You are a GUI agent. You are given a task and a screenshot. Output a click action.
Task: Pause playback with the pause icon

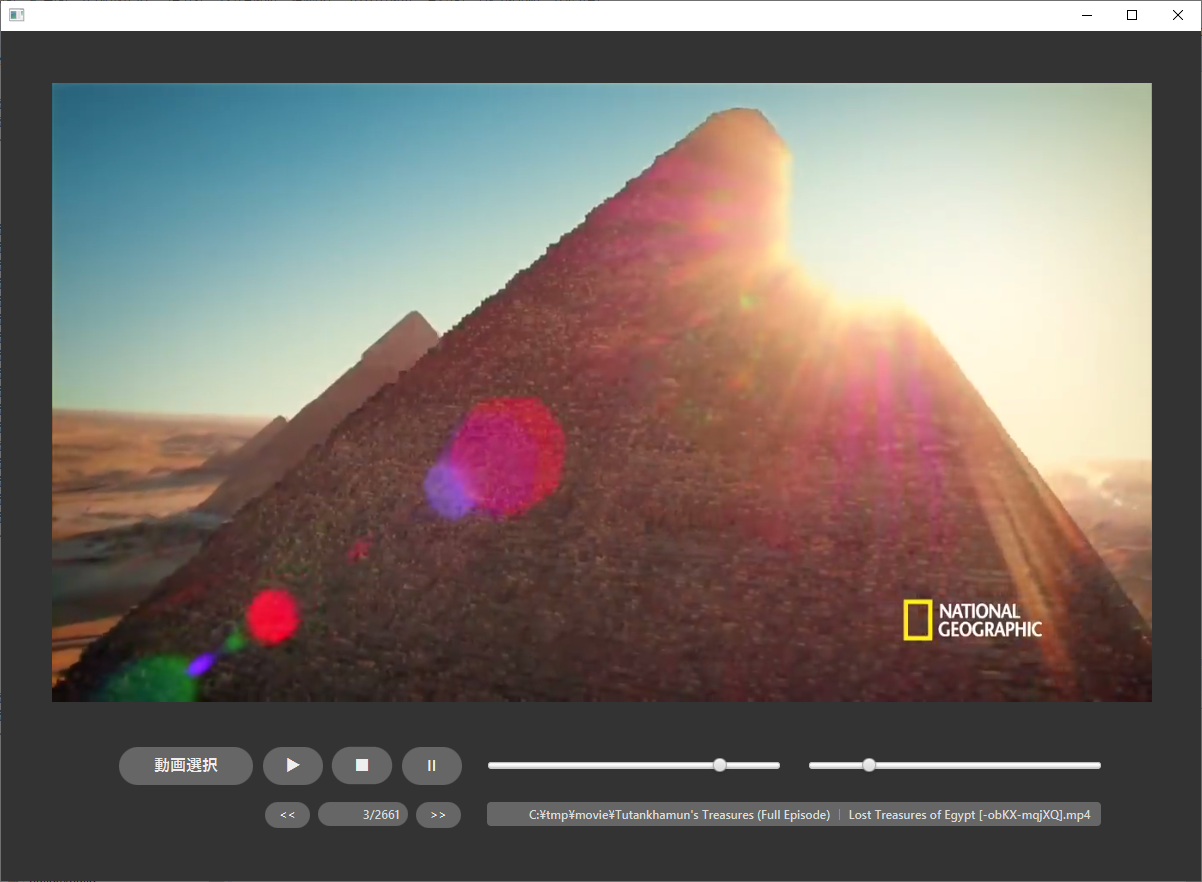point(432,766)
